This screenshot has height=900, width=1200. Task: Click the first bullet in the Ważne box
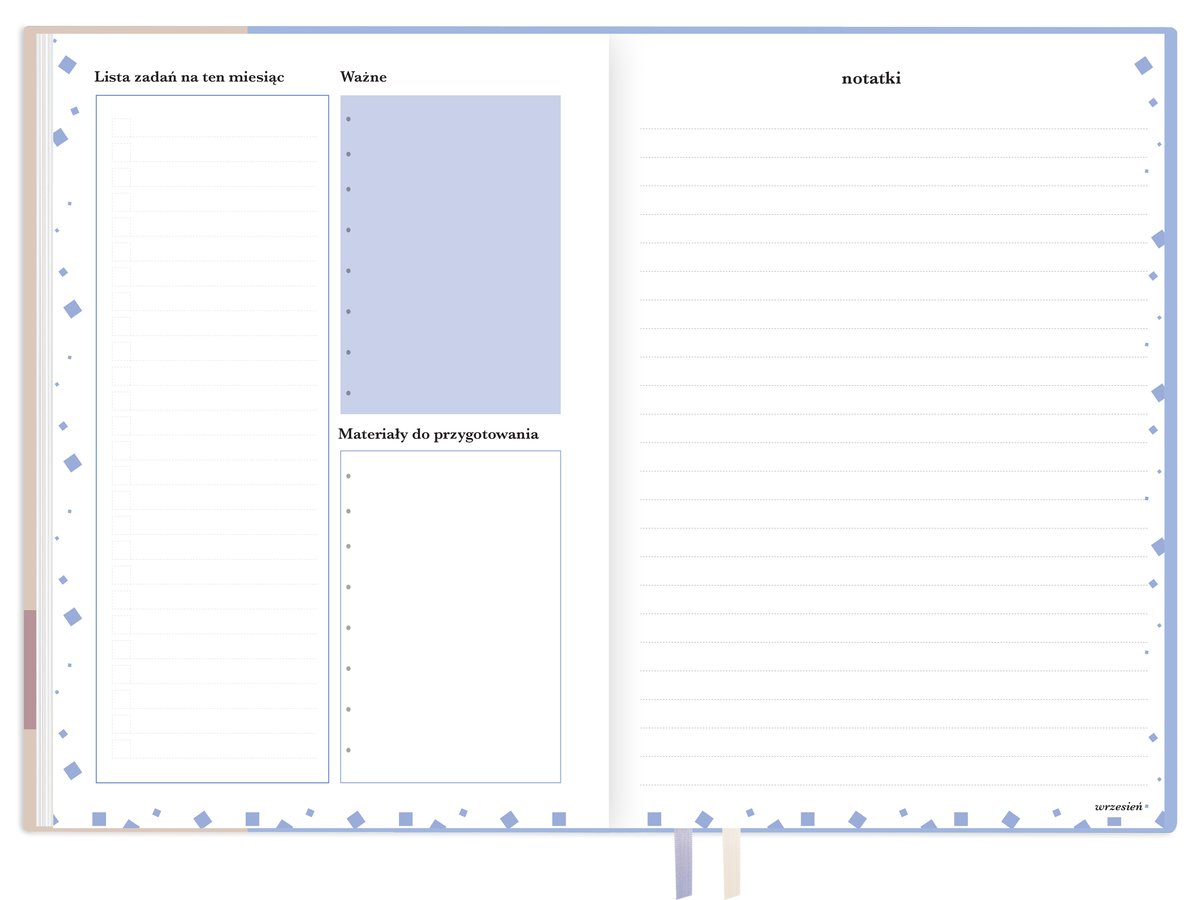tap(348, 119)
